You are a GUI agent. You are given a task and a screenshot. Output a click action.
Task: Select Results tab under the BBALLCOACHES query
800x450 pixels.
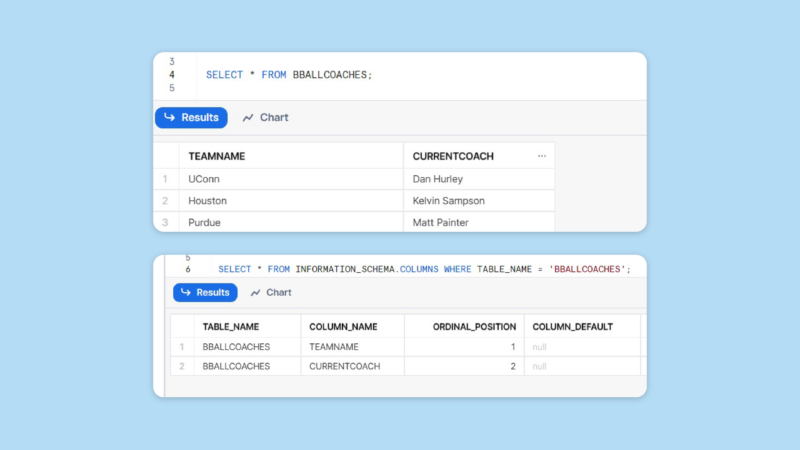(191, 118)
